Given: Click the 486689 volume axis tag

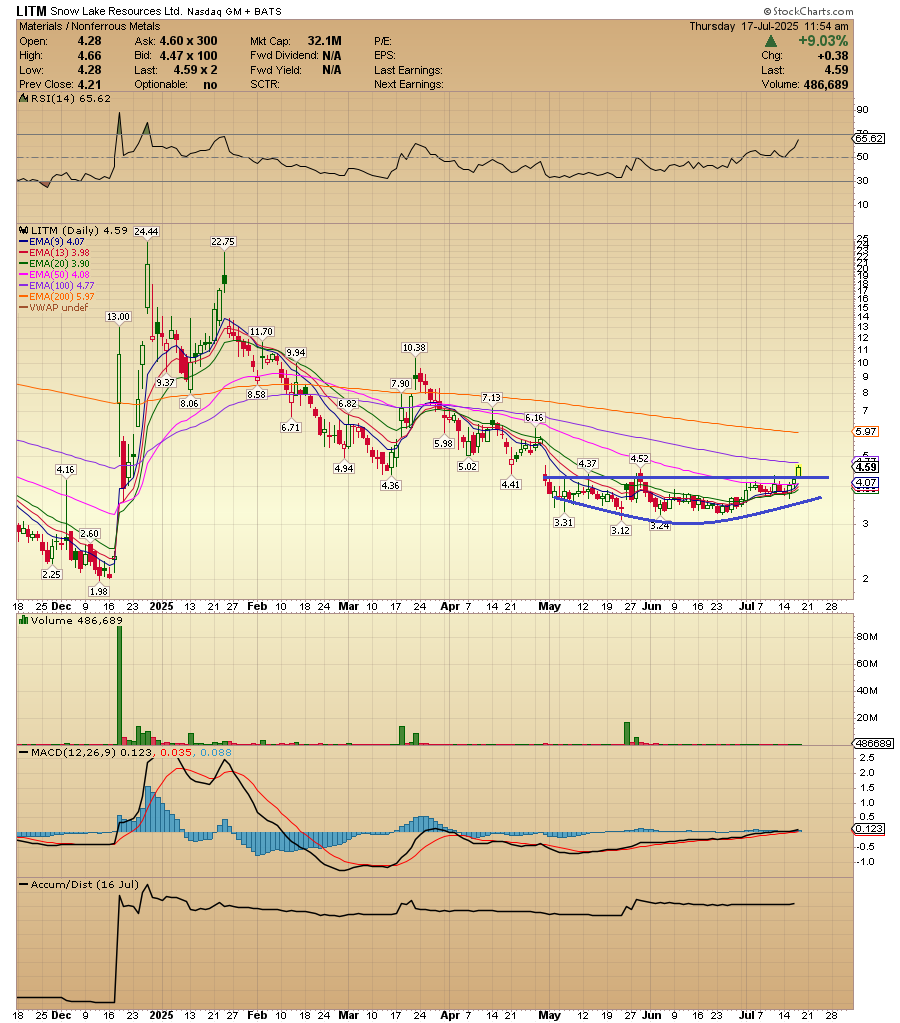Looking at the screenshot, I should coord(873,743).
